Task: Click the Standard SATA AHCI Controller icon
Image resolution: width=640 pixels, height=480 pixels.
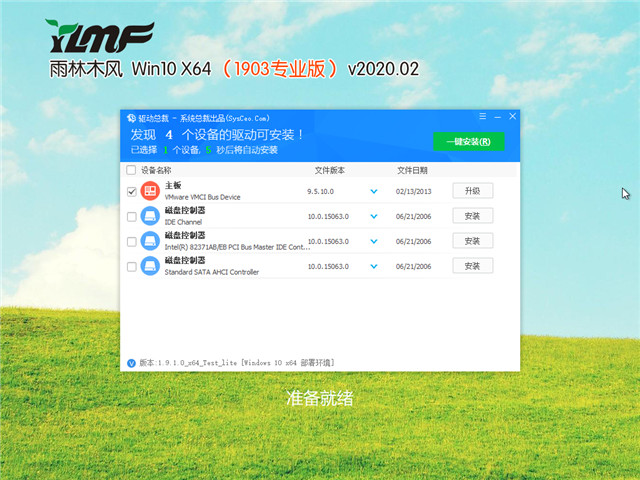Action: (x=150, y=265)
